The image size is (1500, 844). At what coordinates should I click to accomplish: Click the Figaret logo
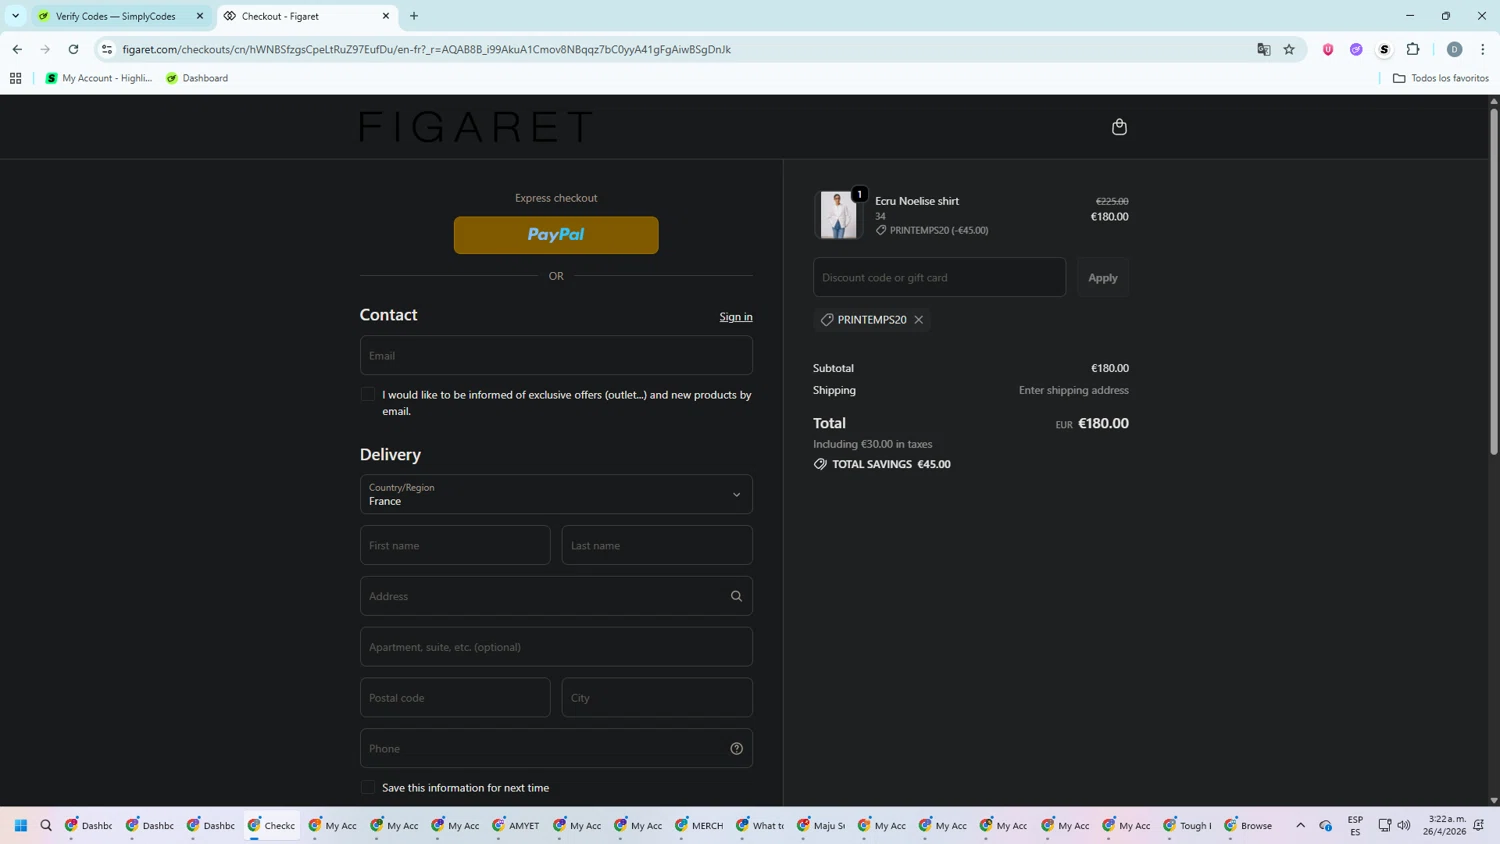476,127
